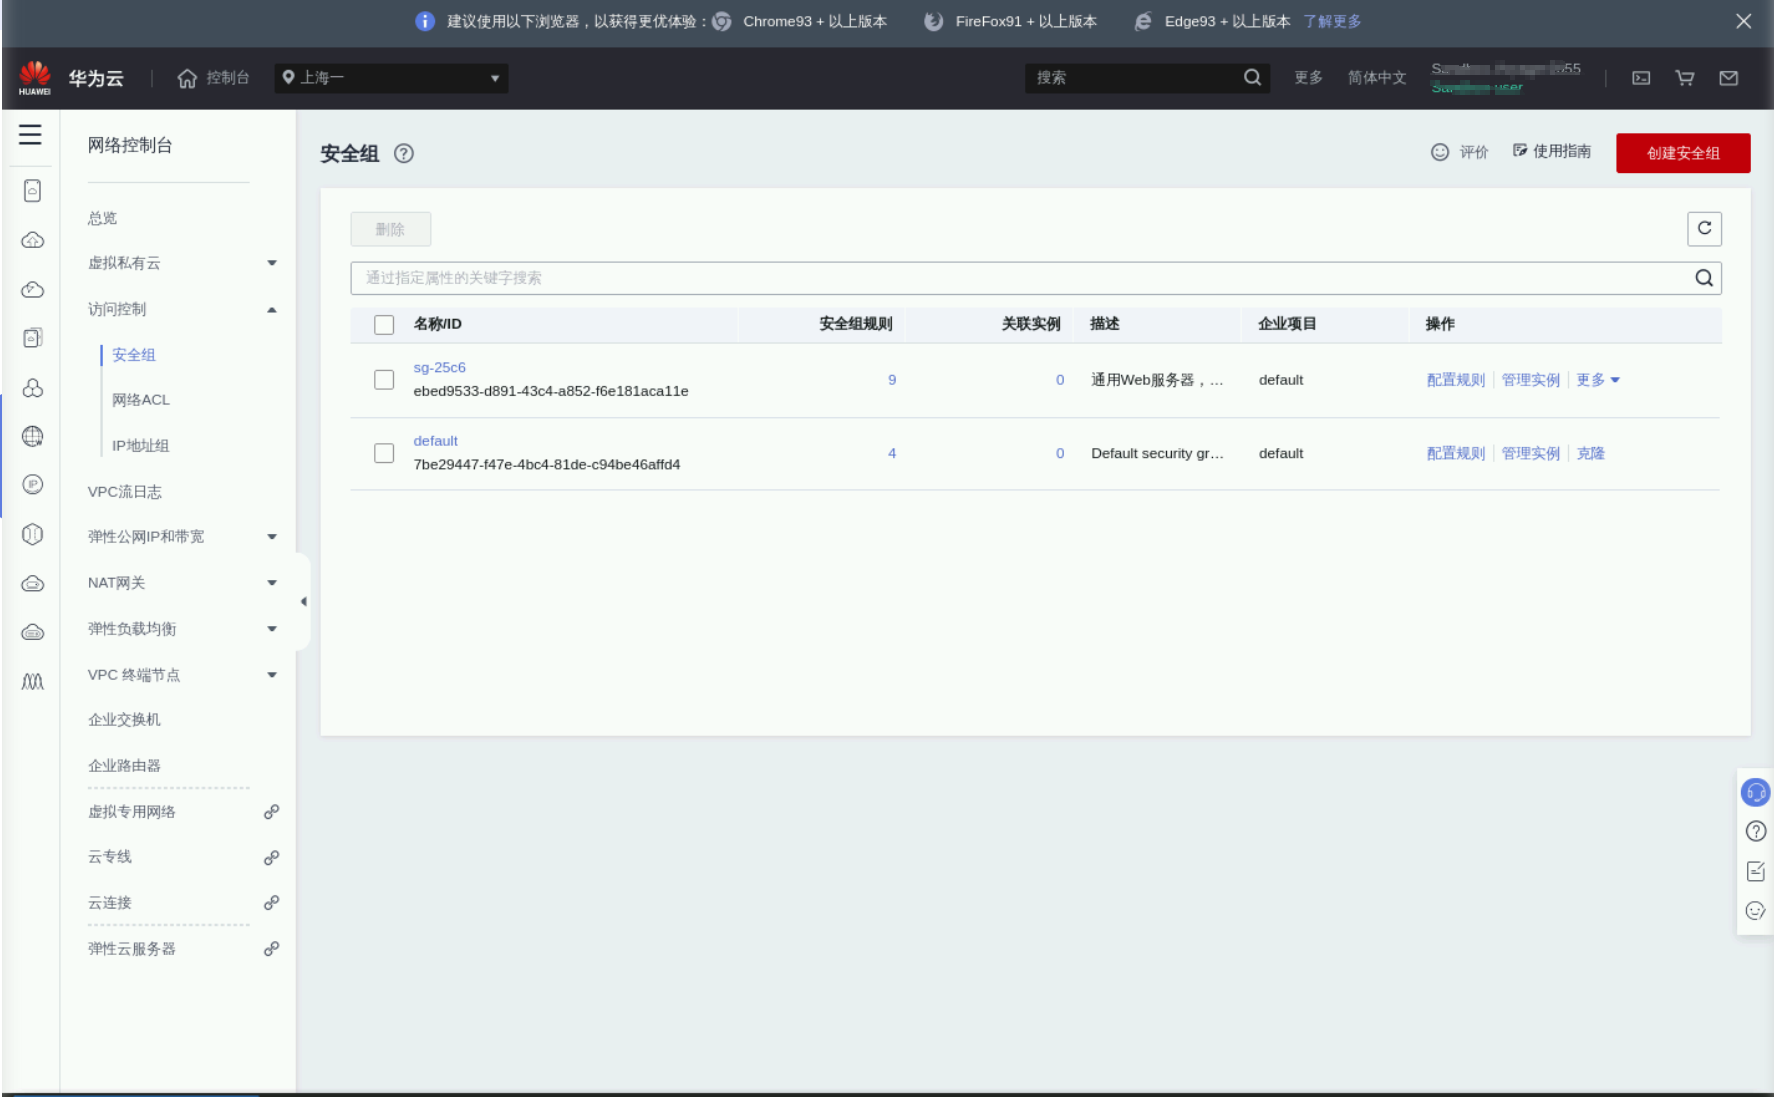Expand the 弹性公网IP和带宽 section
Screen dimensions: 1777x1097
[272, 537]
